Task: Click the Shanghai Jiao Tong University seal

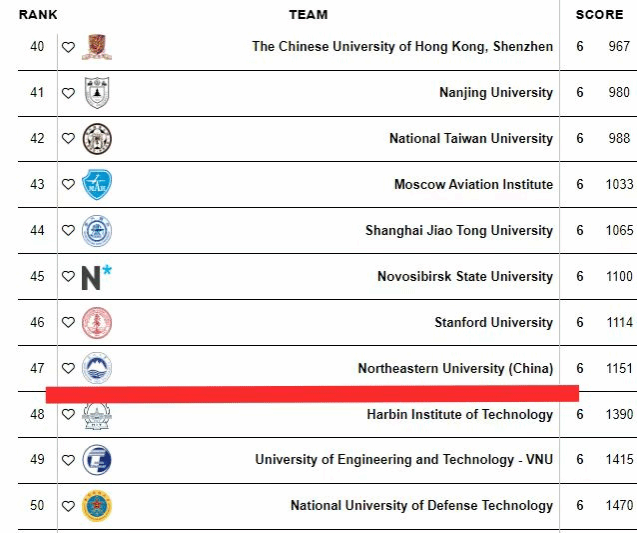Action: click(97, 231)
